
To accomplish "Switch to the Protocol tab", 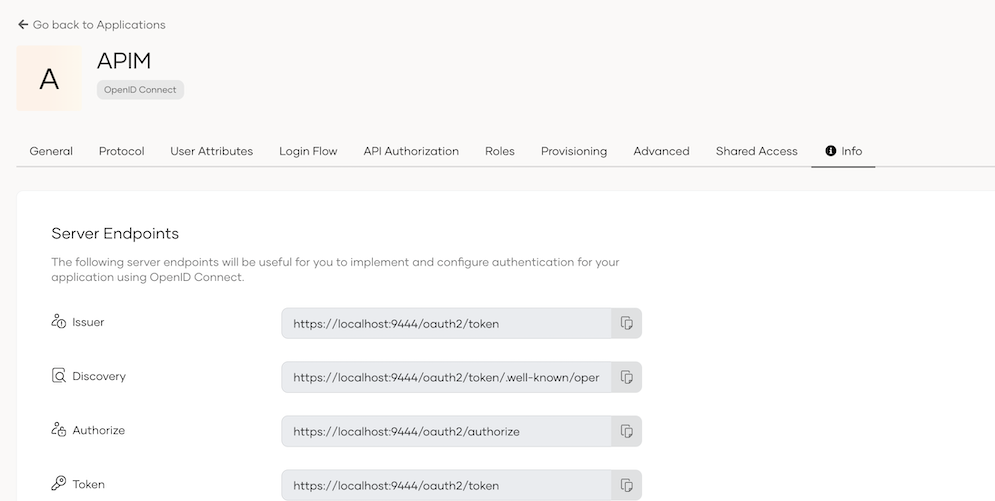I will point(121,151).
